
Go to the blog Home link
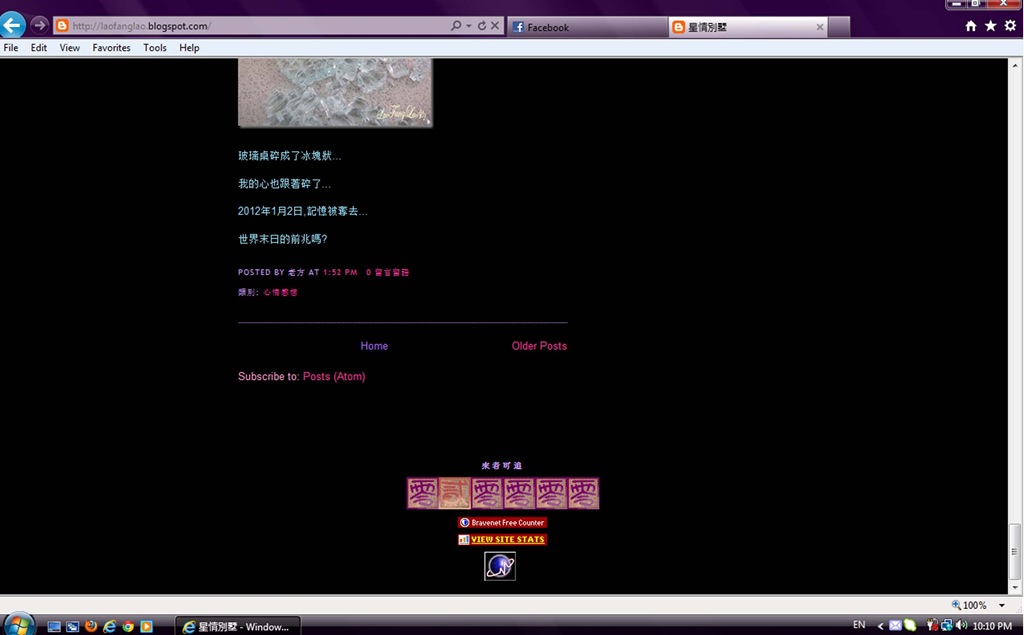374,346
